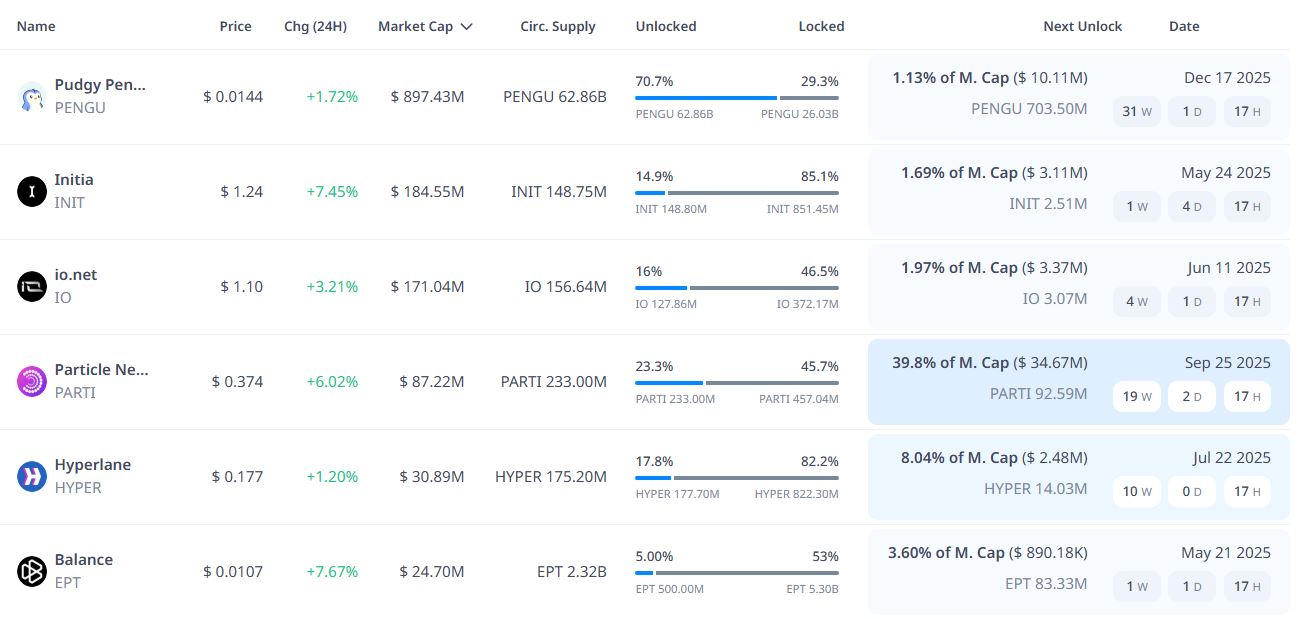Click the io.net token logo
Viewport: 1298px width, 619px height.
(x=32, y=286)
